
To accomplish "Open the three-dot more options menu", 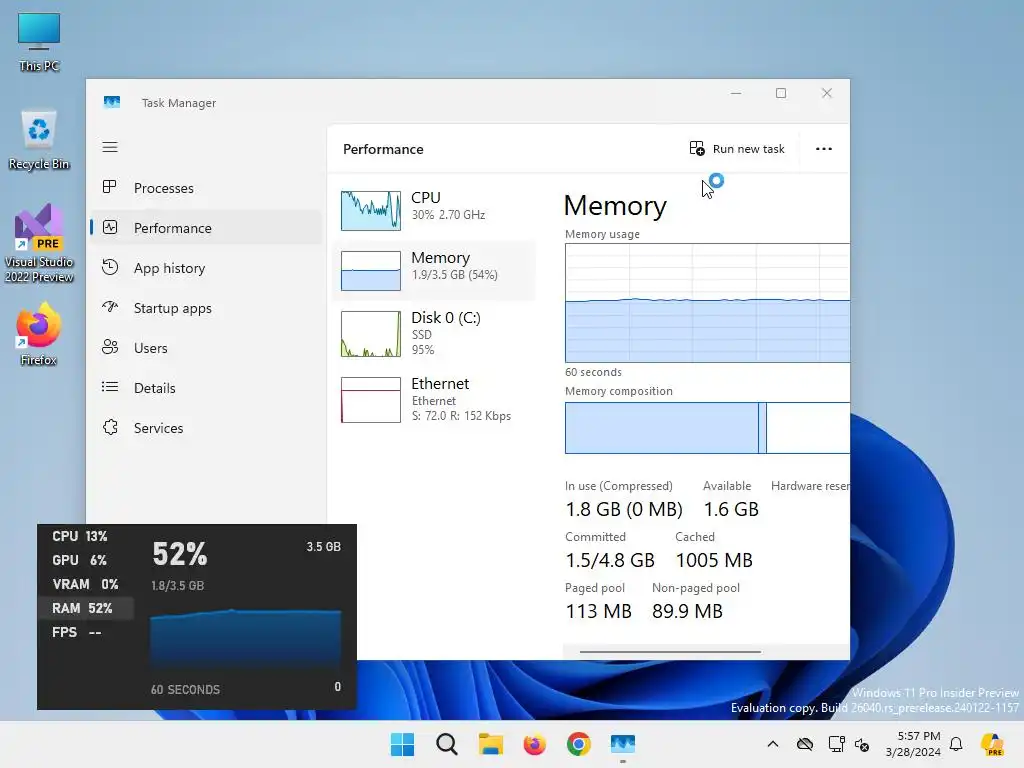I will click(x=824, y=149).
